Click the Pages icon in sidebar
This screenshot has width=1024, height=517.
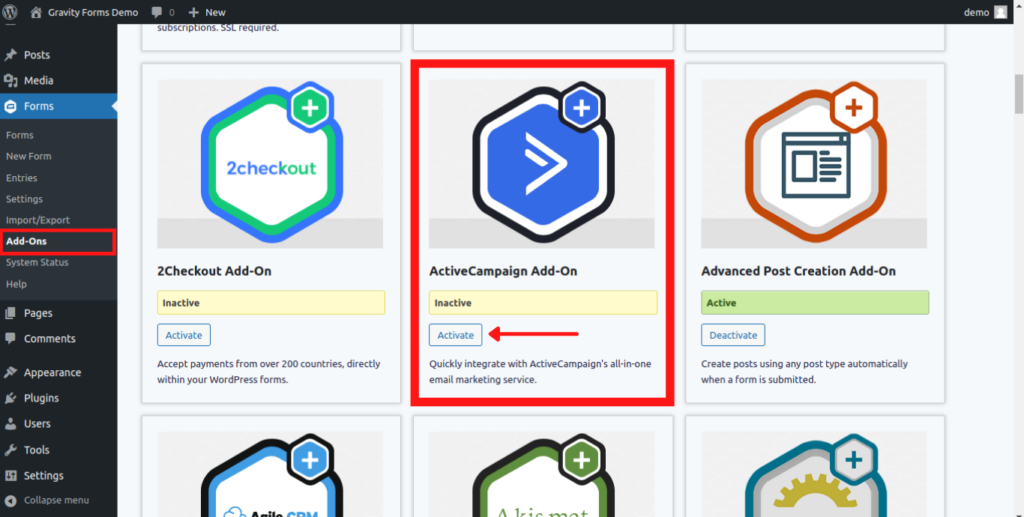point(10,313)
